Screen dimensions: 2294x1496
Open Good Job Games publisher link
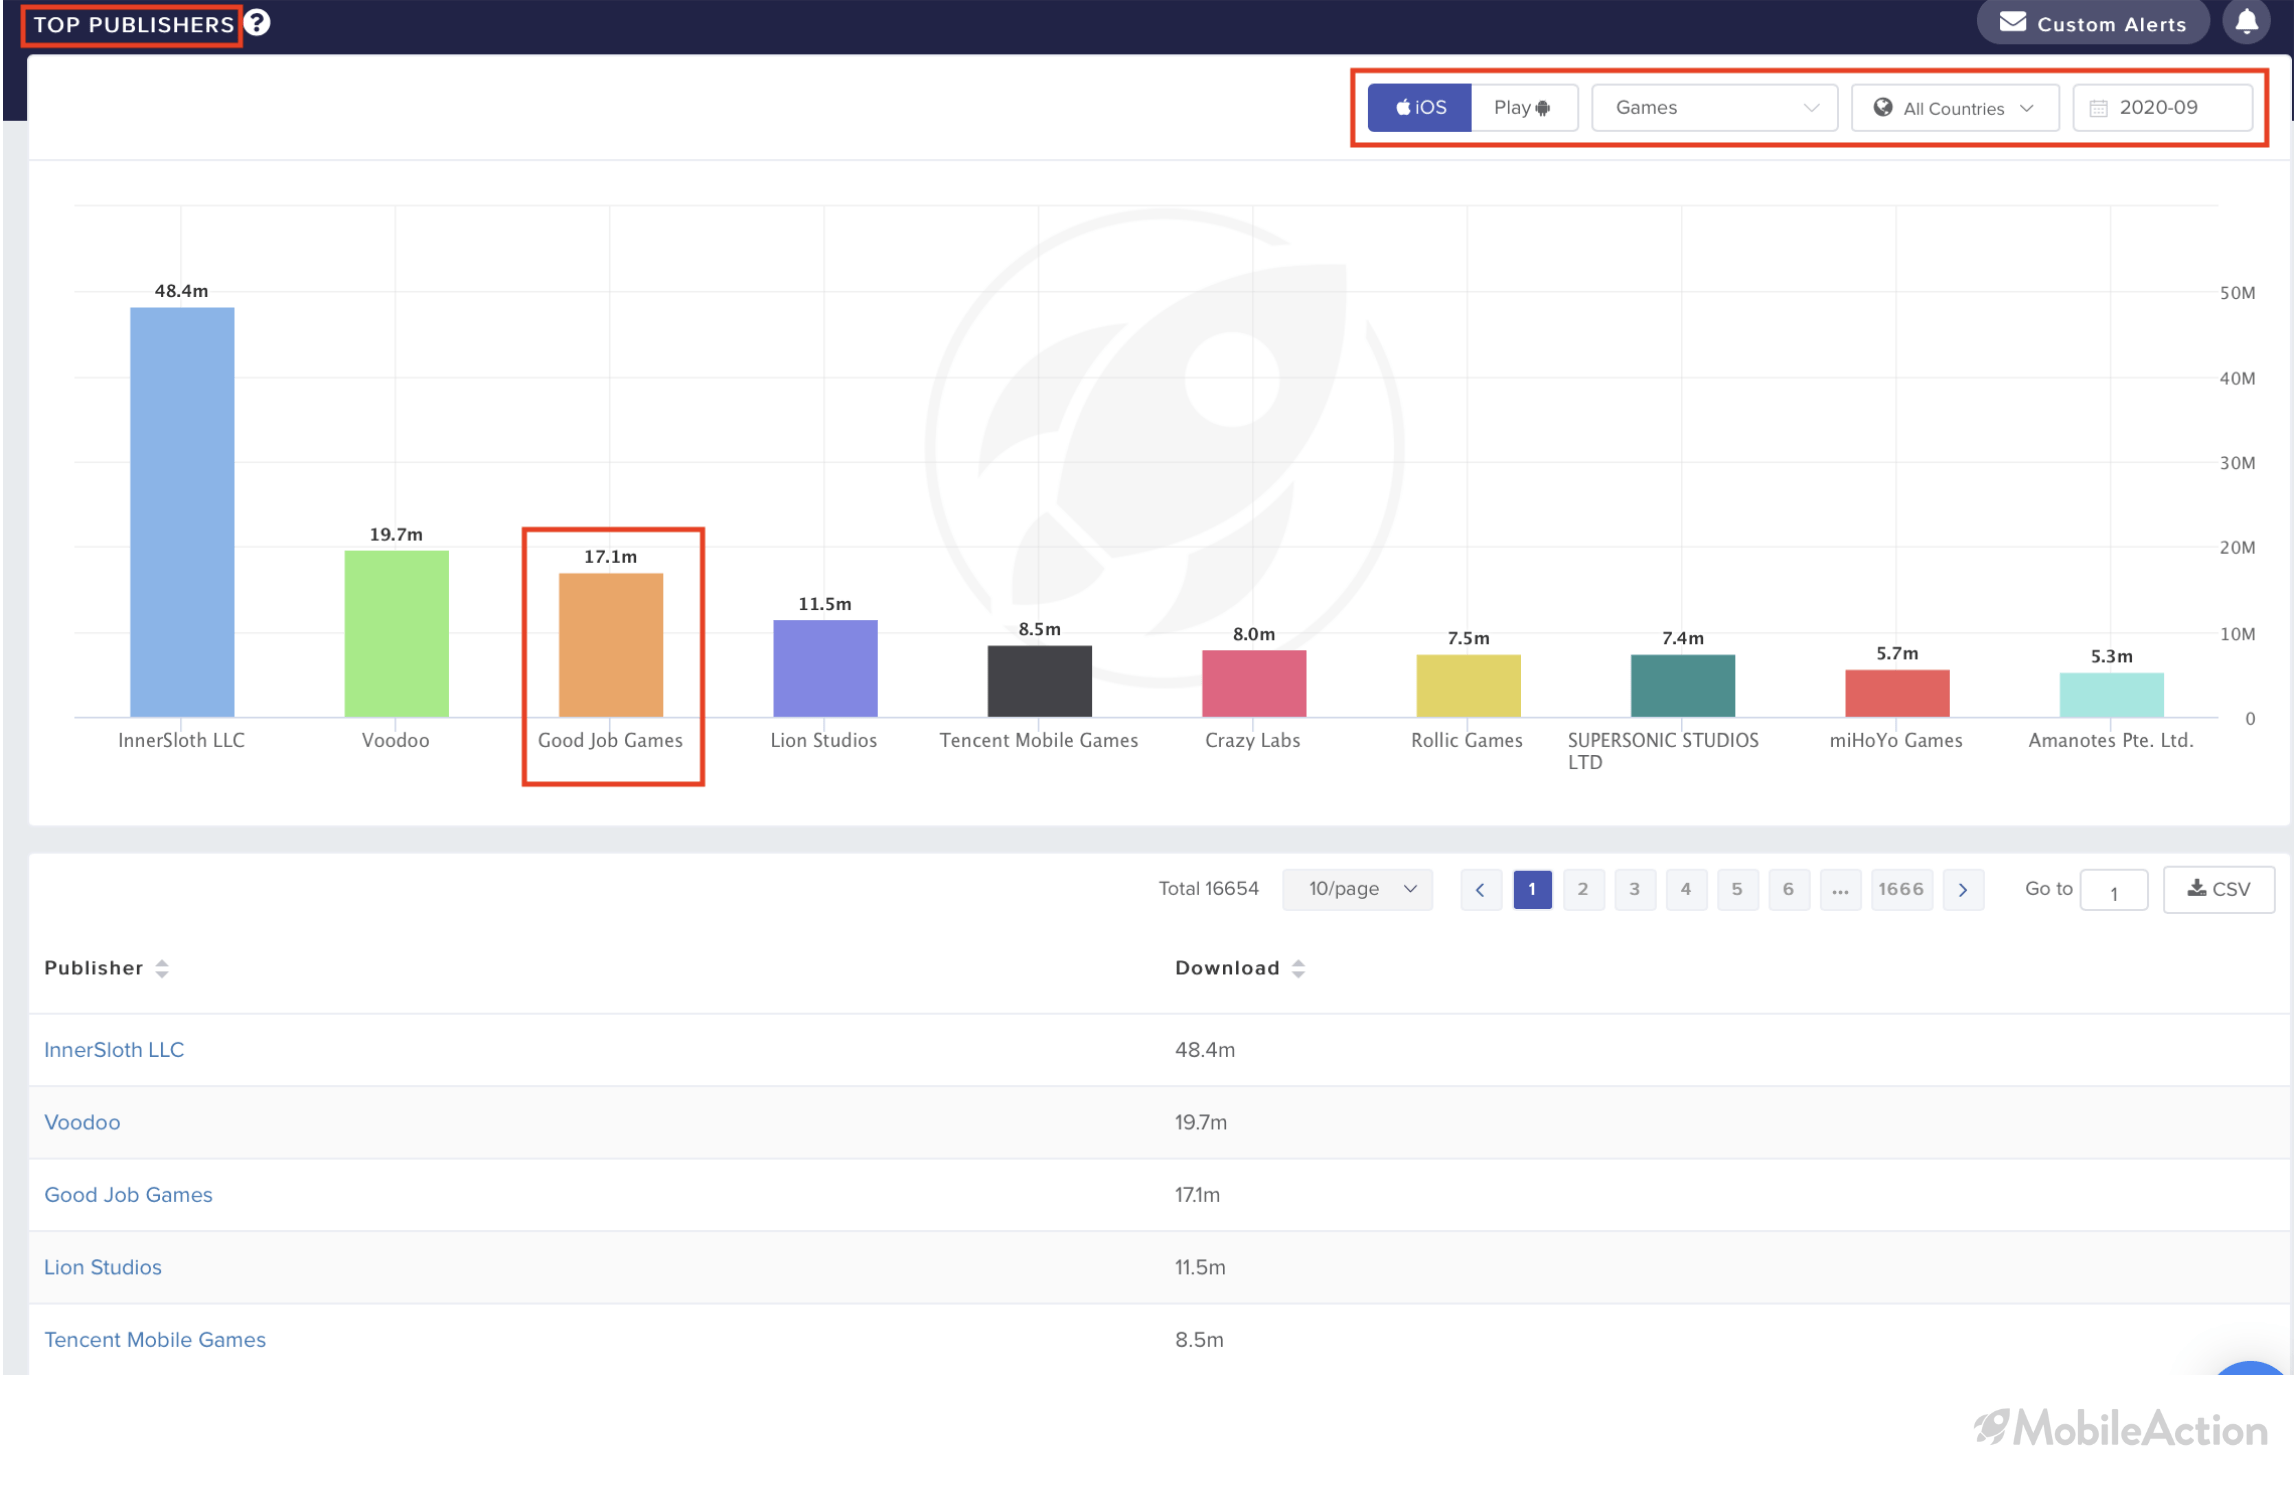(128, 1194)
